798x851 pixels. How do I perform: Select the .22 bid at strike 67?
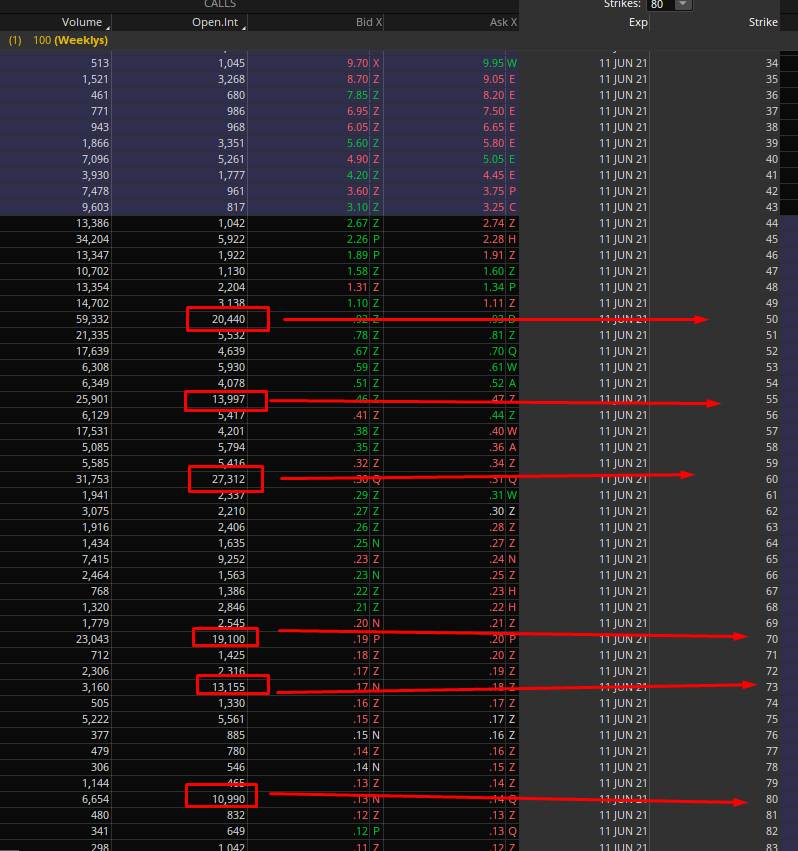point(360,592)
